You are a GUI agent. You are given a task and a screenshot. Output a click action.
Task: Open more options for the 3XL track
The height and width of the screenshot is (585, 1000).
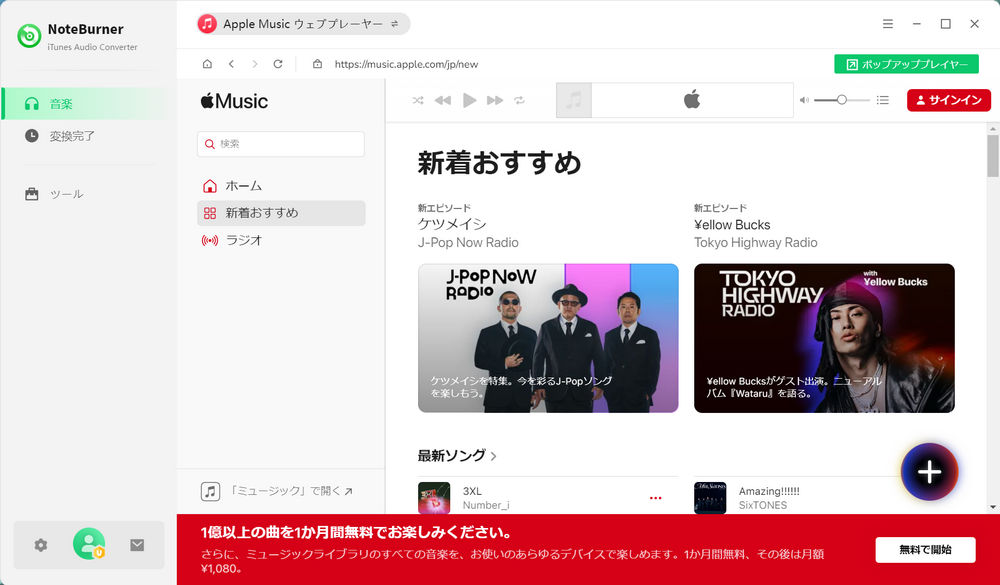click(x=656, y=498)
